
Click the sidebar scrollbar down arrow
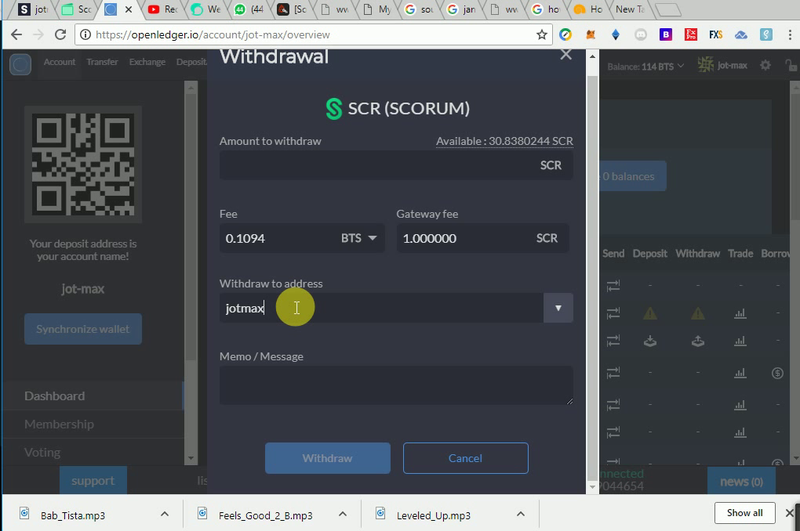coord(191,458)
